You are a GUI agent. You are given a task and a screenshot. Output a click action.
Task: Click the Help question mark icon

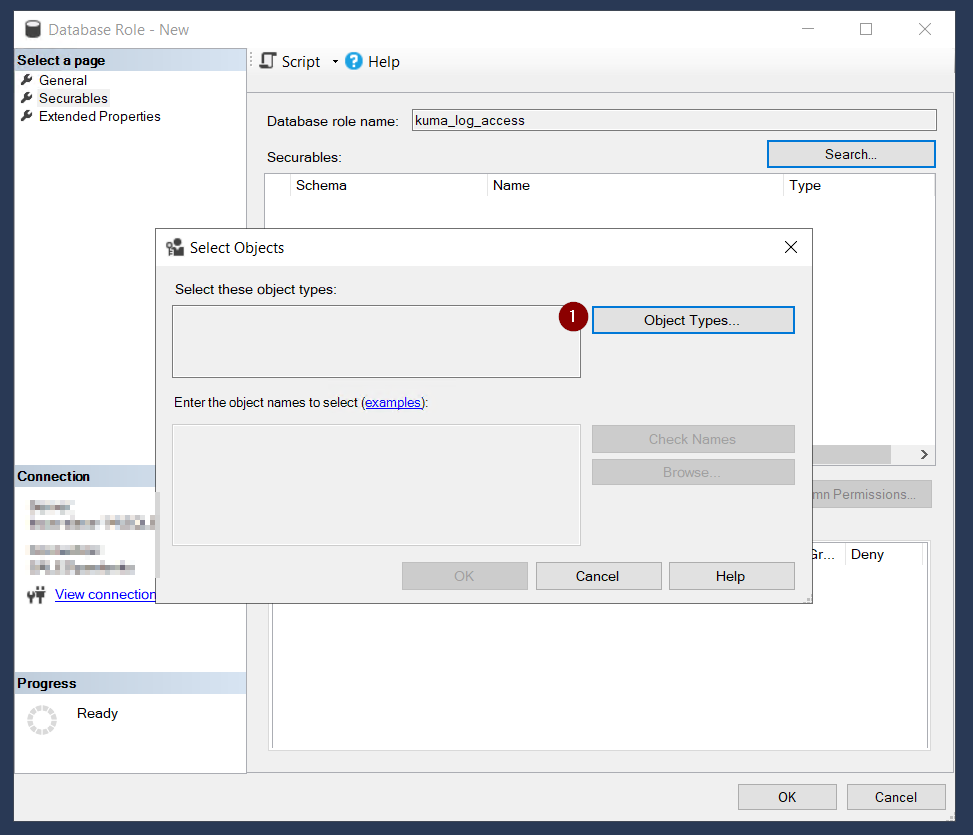coord(354,61)
